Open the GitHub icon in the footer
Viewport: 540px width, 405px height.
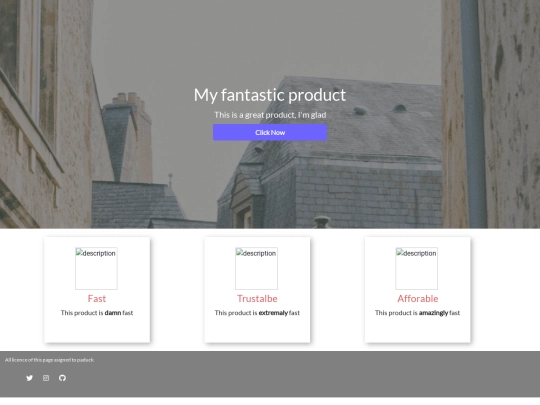(x=62, y=378)
